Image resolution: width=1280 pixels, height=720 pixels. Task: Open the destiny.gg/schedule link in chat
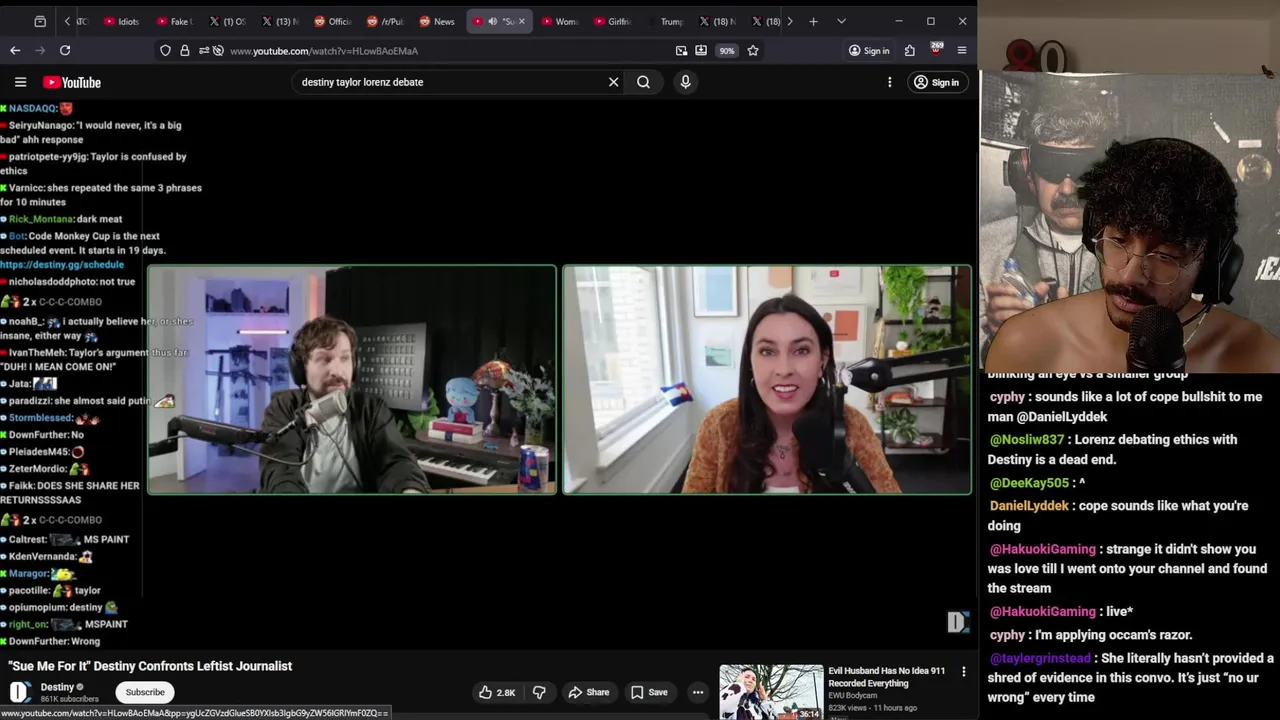pyautogui.click(x=62, y=265)
